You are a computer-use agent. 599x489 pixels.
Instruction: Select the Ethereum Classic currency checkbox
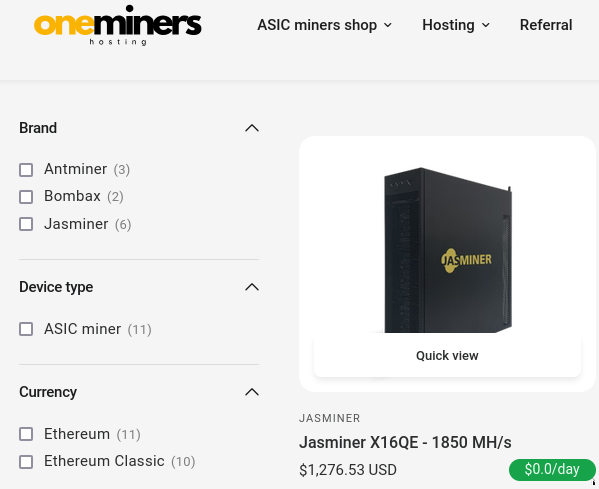point(26,461)
